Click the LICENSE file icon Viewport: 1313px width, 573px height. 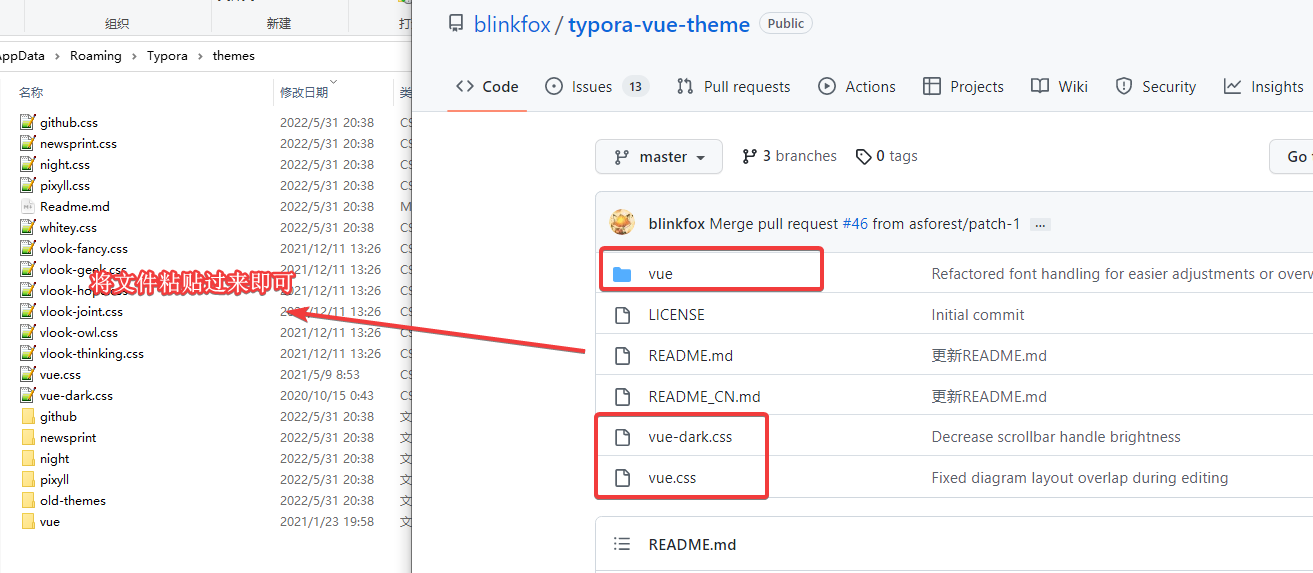[622, 315]
